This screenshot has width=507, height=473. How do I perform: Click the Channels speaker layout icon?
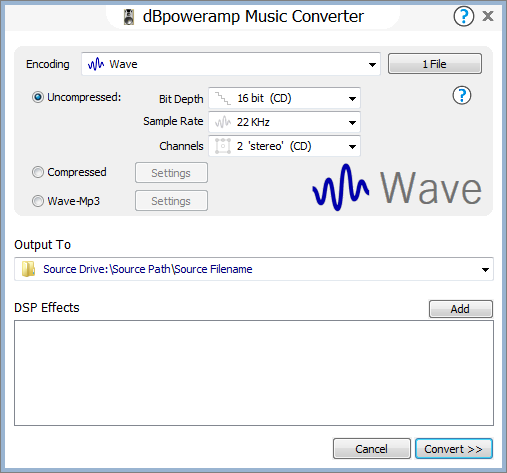click(x=223, y=146)
